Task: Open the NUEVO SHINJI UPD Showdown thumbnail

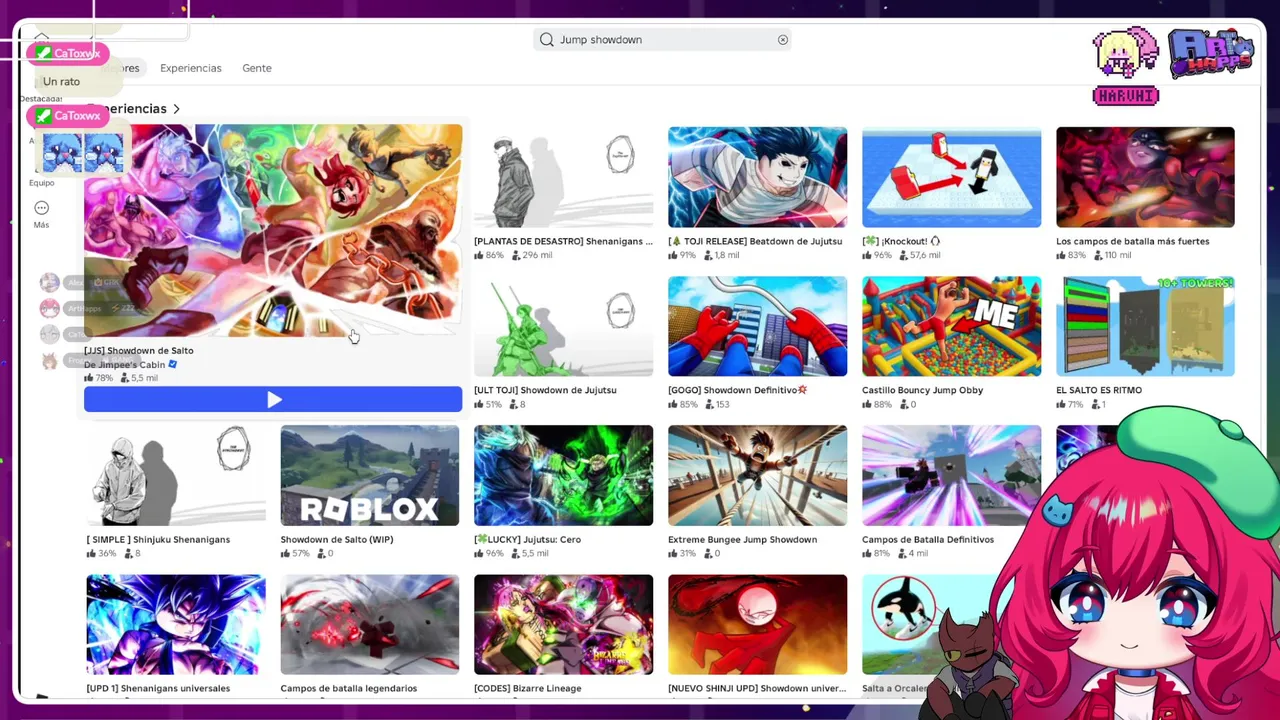Action: 757,624
